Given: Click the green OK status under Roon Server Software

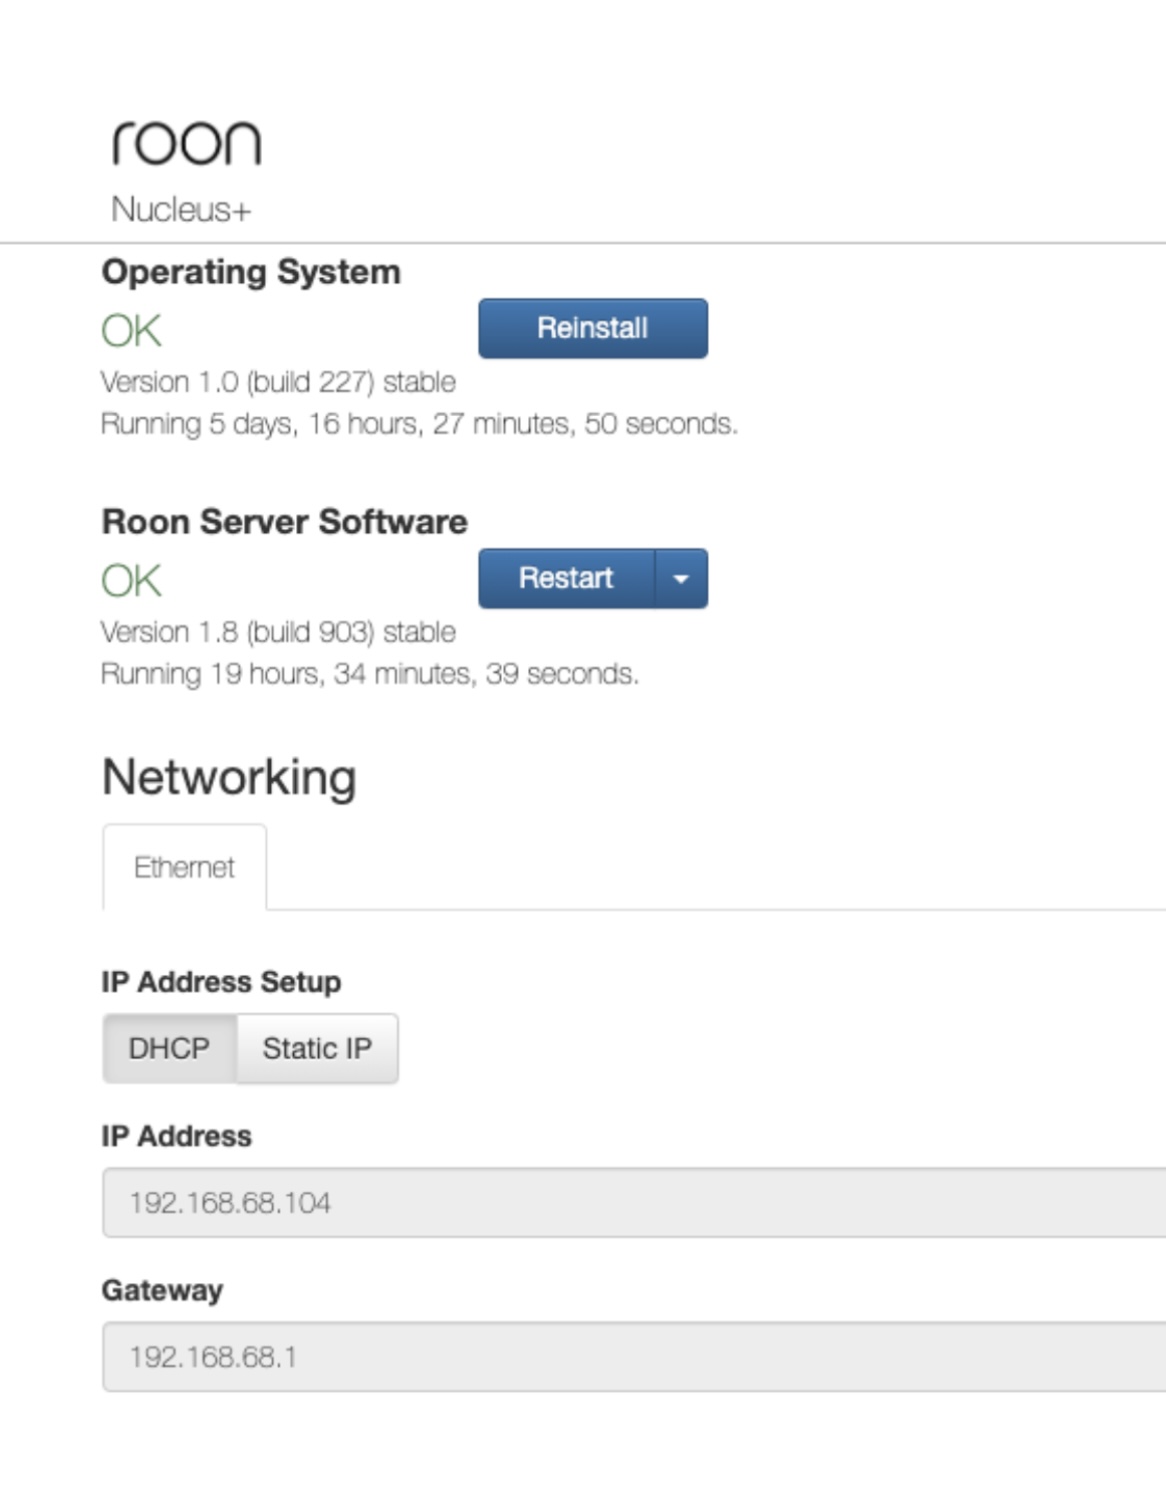Looking at the screenshot, I should 133,579.
